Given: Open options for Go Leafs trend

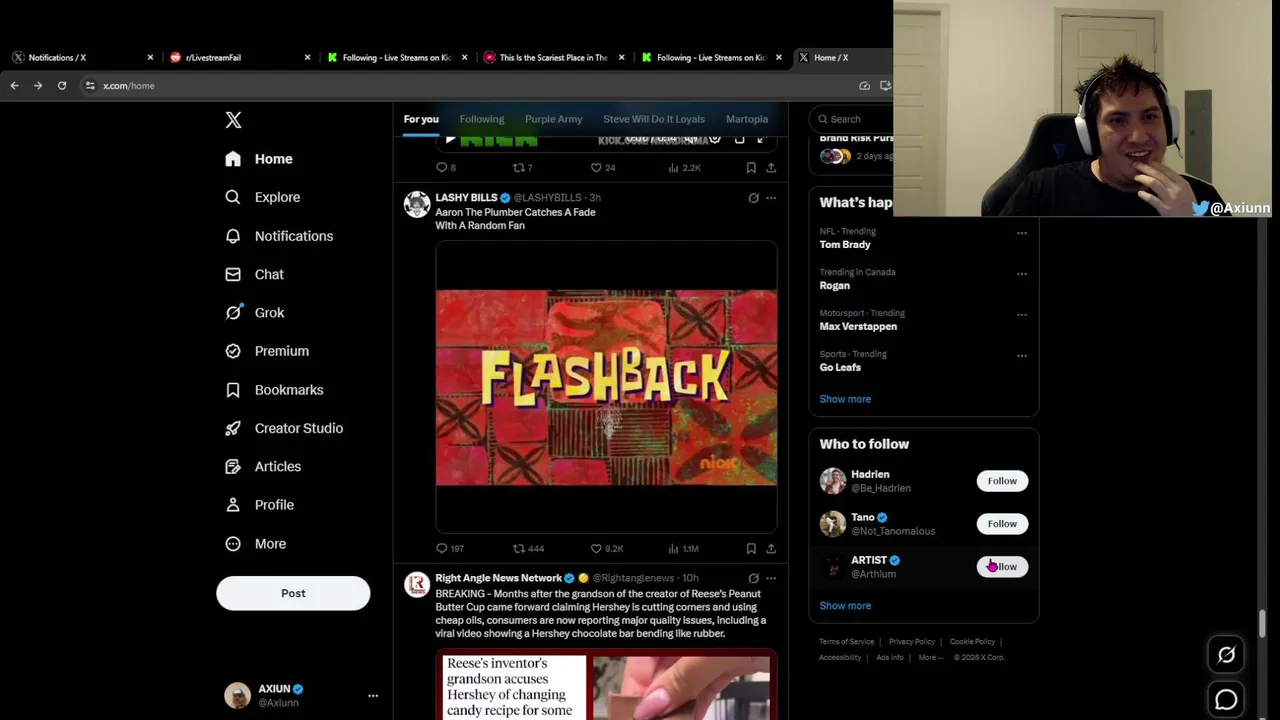Looking at the screenshot, I should (1022, 356).
